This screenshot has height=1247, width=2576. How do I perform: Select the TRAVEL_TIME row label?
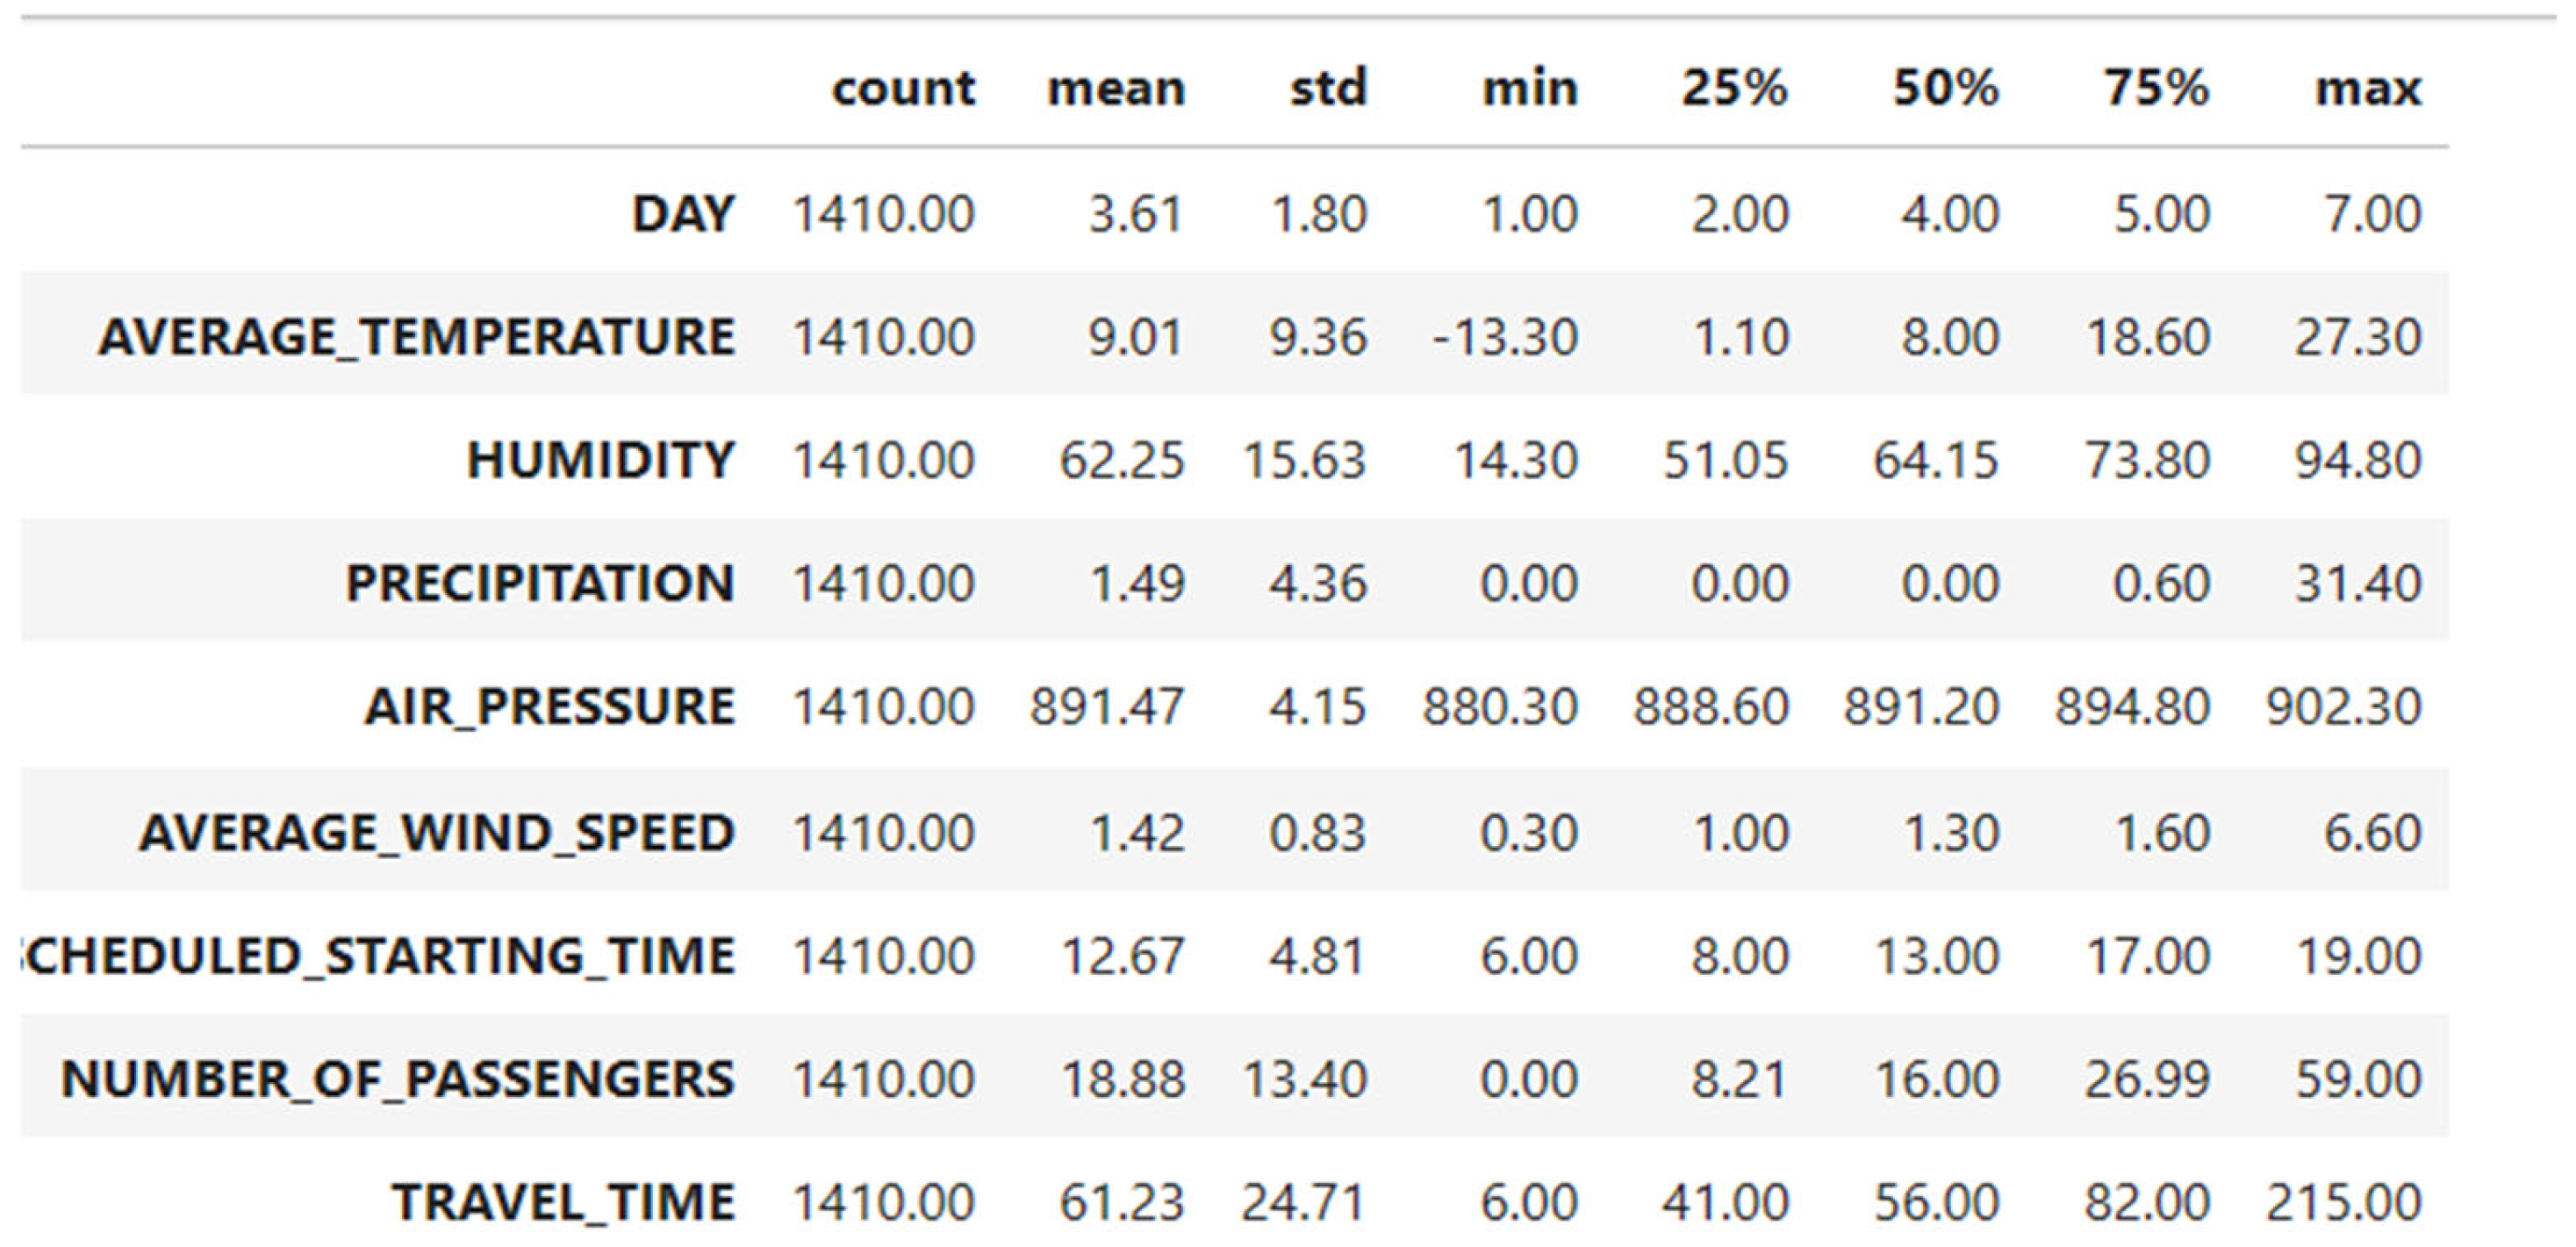[563, 1201]
